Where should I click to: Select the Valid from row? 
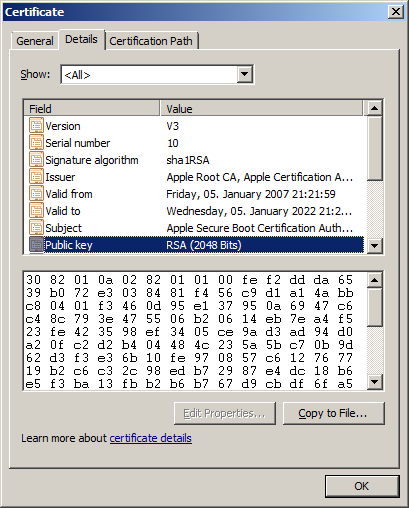pyautogui.click(x=194, y=194)
